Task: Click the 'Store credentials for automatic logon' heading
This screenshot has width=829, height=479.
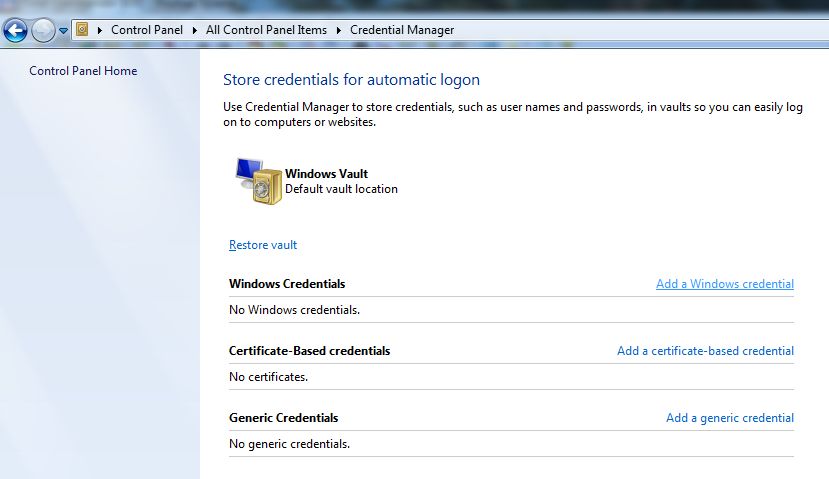Action: pos(351,80)
